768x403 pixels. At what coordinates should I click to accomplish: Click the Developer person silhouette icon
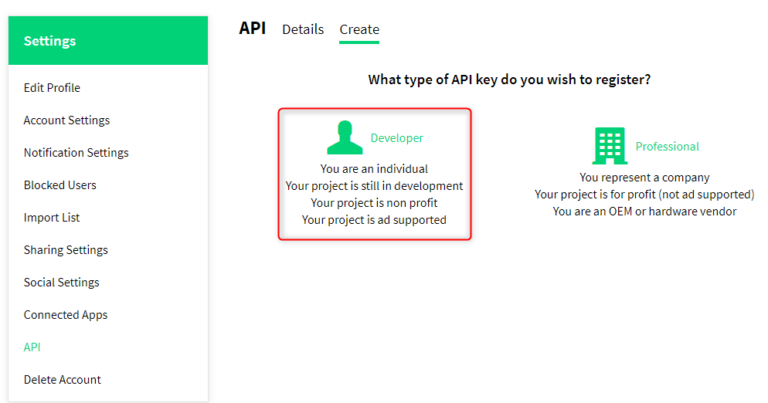(x=345, y=138)
